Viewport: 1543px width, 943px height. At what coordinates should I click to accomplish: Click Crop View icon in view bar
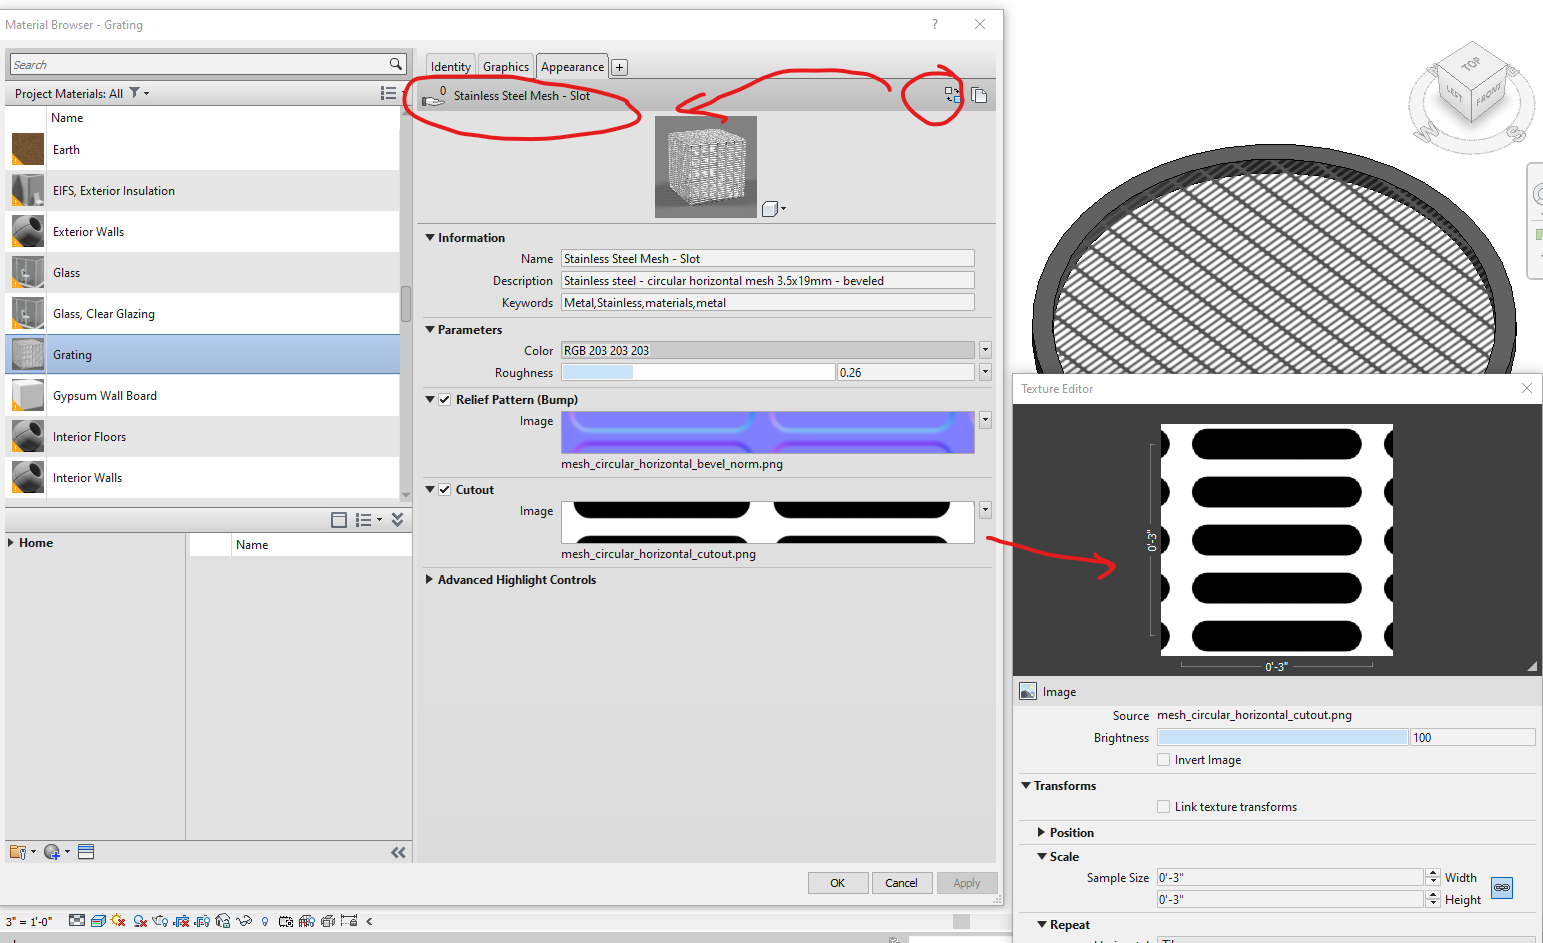182,921
